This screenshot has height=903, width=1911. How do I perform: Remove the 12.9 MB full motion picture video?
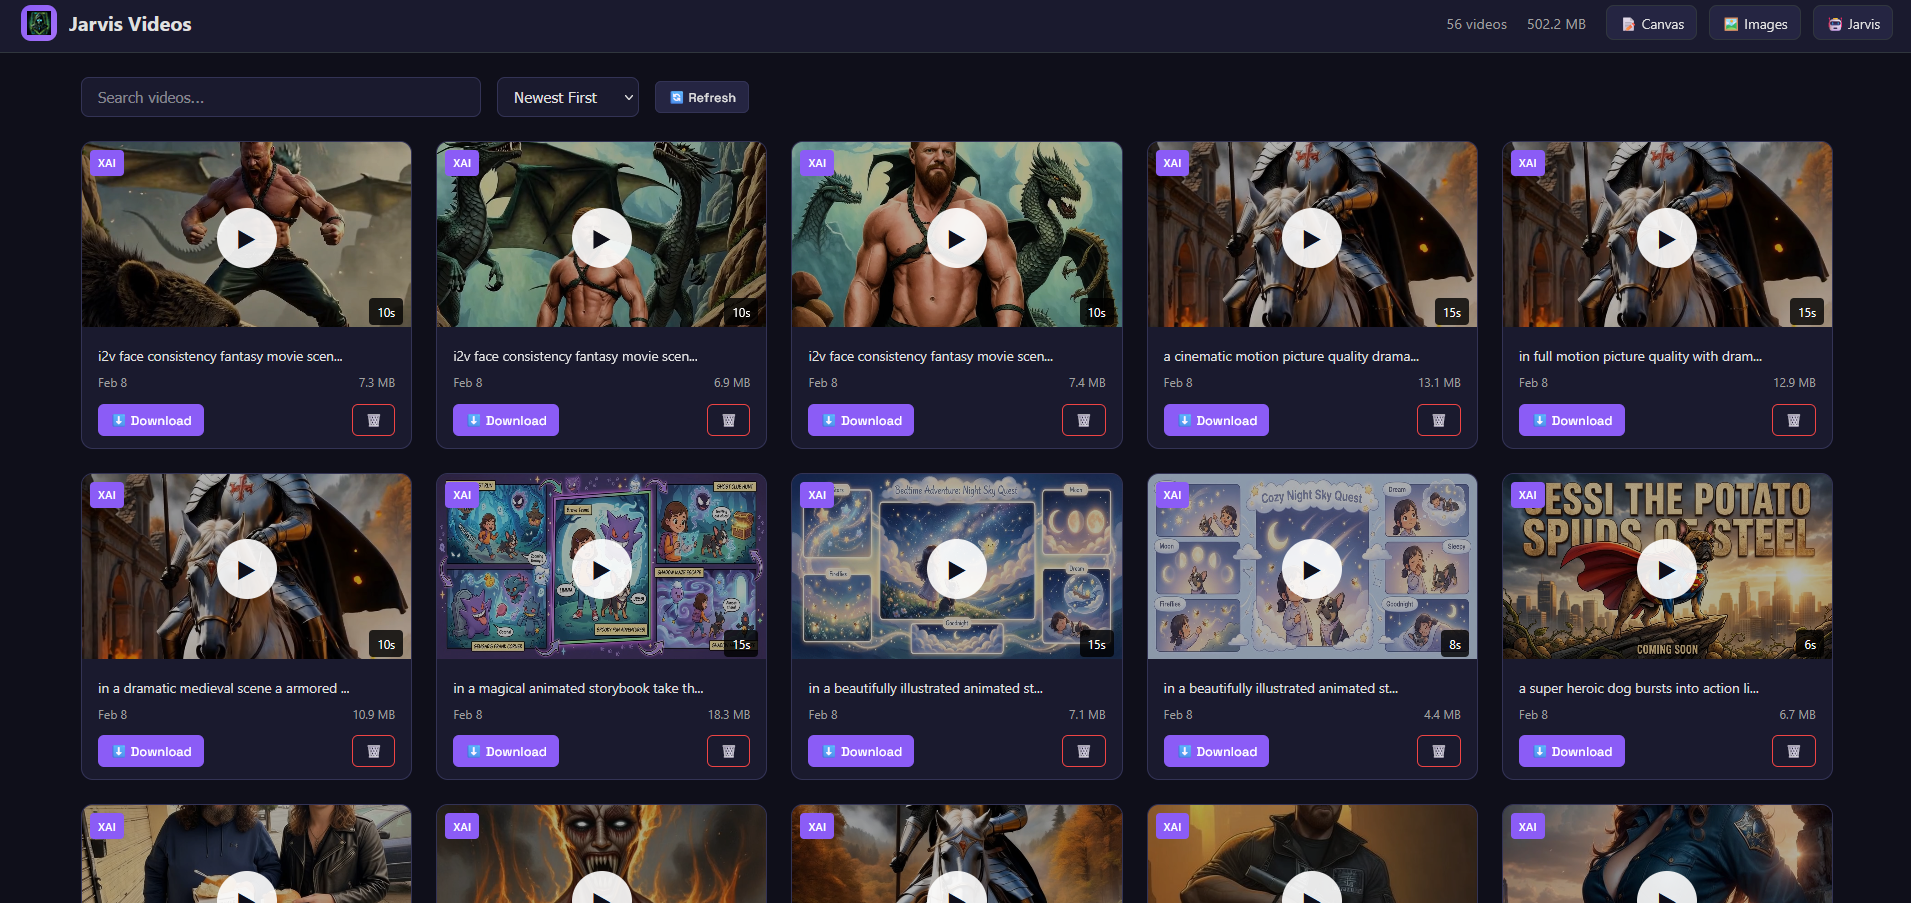1793,420
